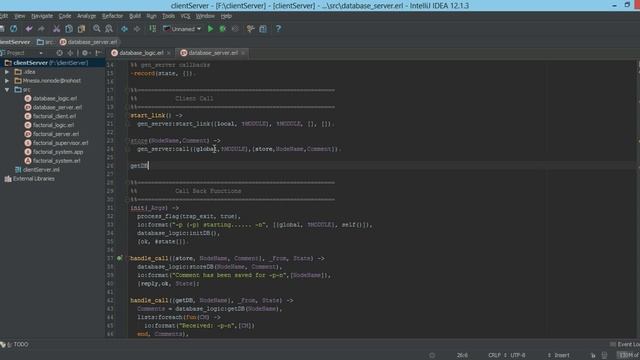Open the Build menu
Screen dimensions: 640x360
point(135,16)
